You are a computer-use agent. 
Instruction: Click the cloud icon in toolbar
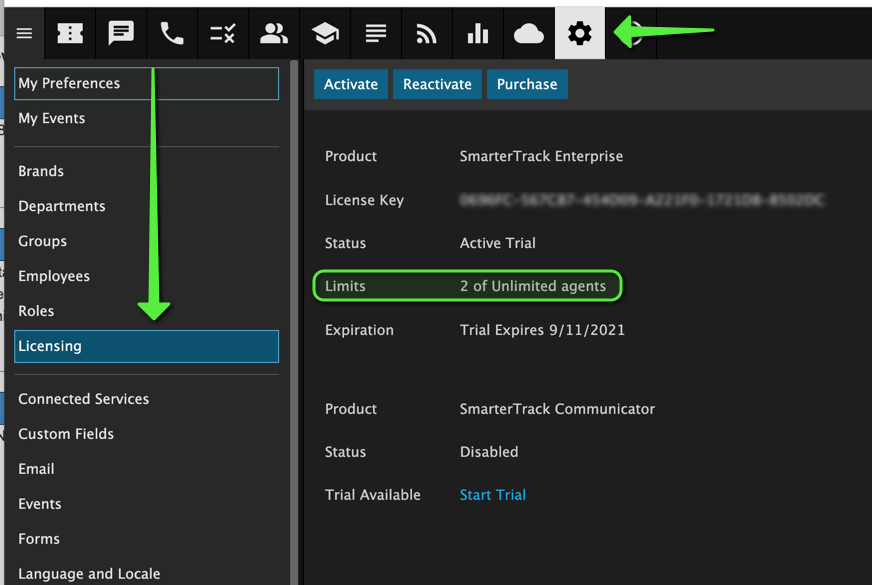(x=529, y=34)
